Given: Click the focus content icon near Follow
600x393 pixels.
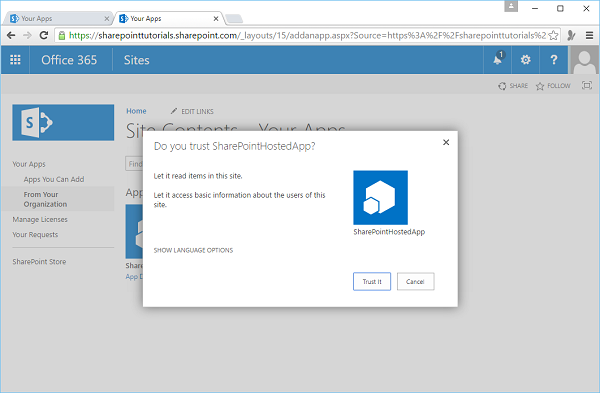Looking at the screenshot, I should (x=587, y=85).
